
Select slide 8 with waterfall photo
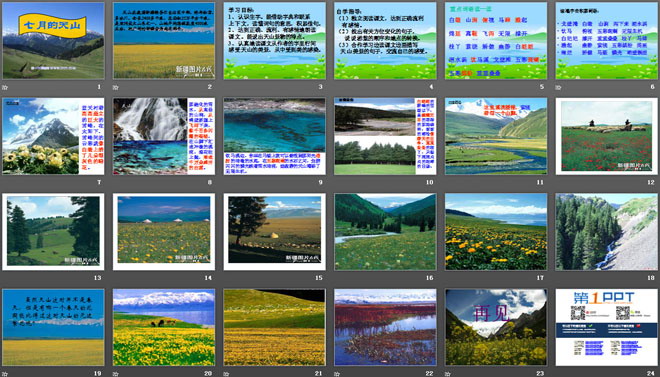tap(164, 136)
